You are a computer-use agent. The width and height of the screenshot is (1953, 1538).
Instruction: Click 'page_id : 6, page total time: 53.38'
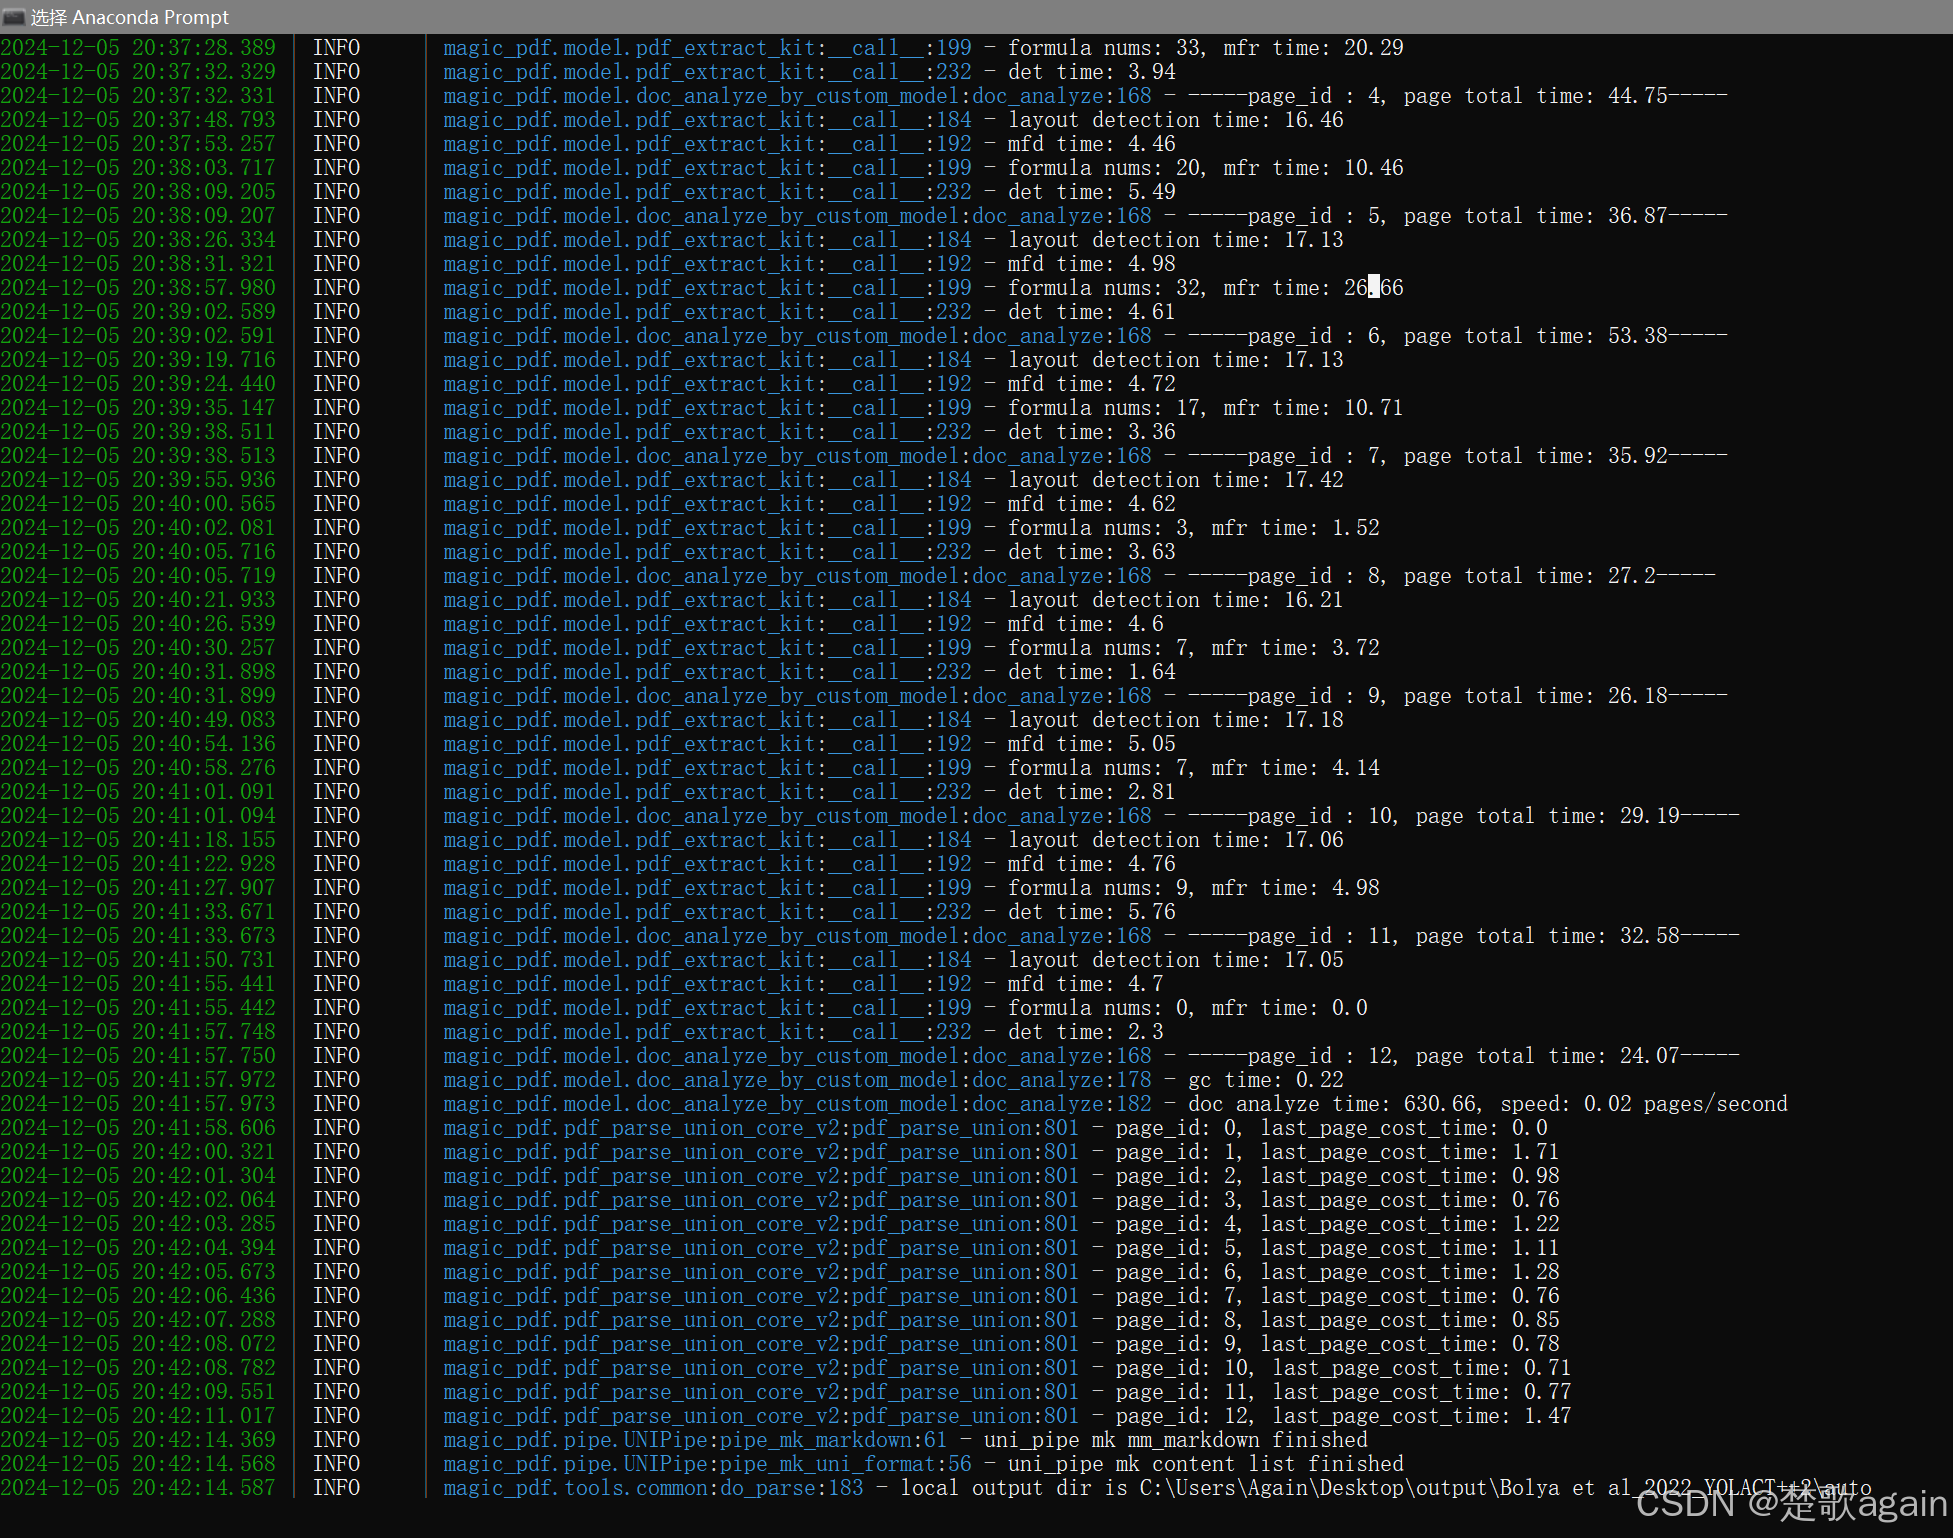tap(1458, 336)
